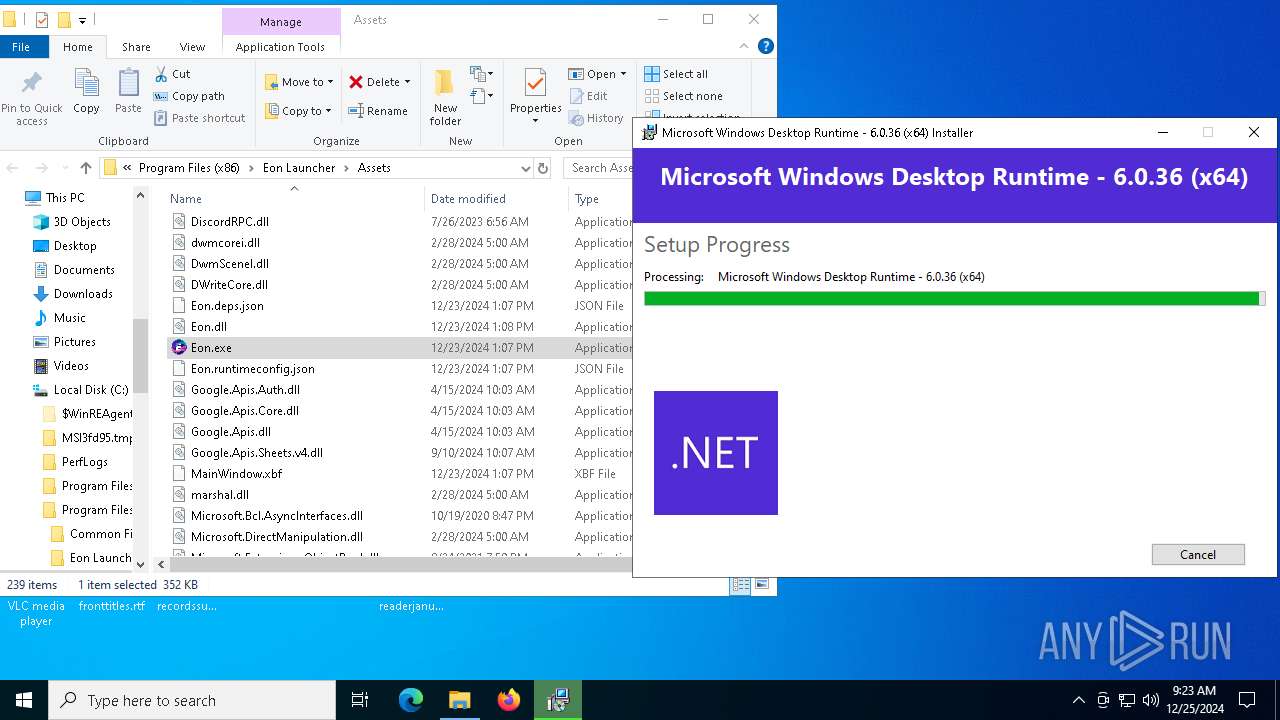The image size is (1280, 720).
Task: Open Firefox from the taskbar
Action: (x=509, y=700)
